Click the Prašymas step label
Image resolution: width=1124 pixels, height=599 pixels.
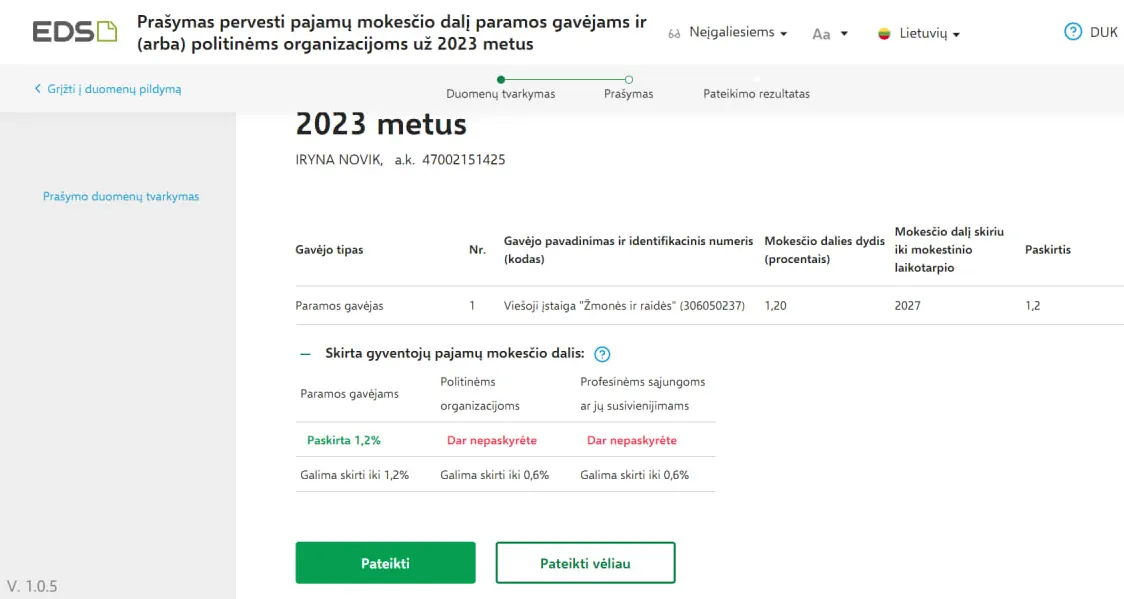pos(629,93)
